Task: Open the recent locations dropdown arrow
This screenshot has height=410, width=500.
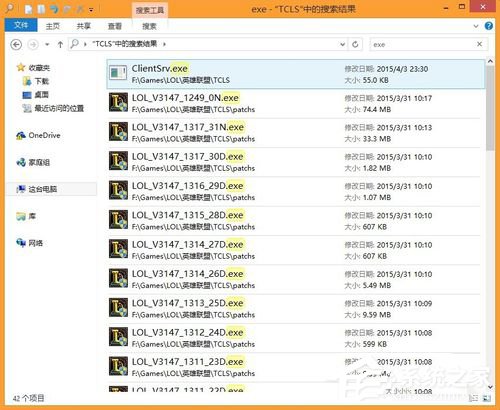Action: tap(47, 44)
